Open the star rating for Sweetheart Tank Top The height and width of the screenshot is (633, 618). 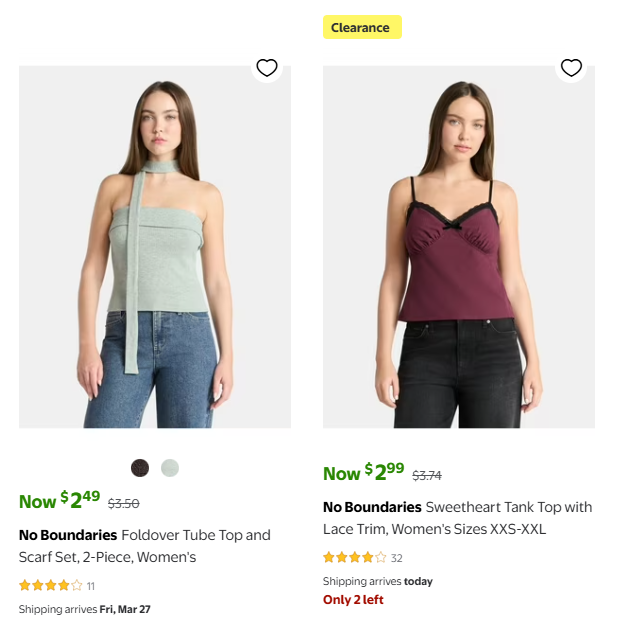point(355,558)
